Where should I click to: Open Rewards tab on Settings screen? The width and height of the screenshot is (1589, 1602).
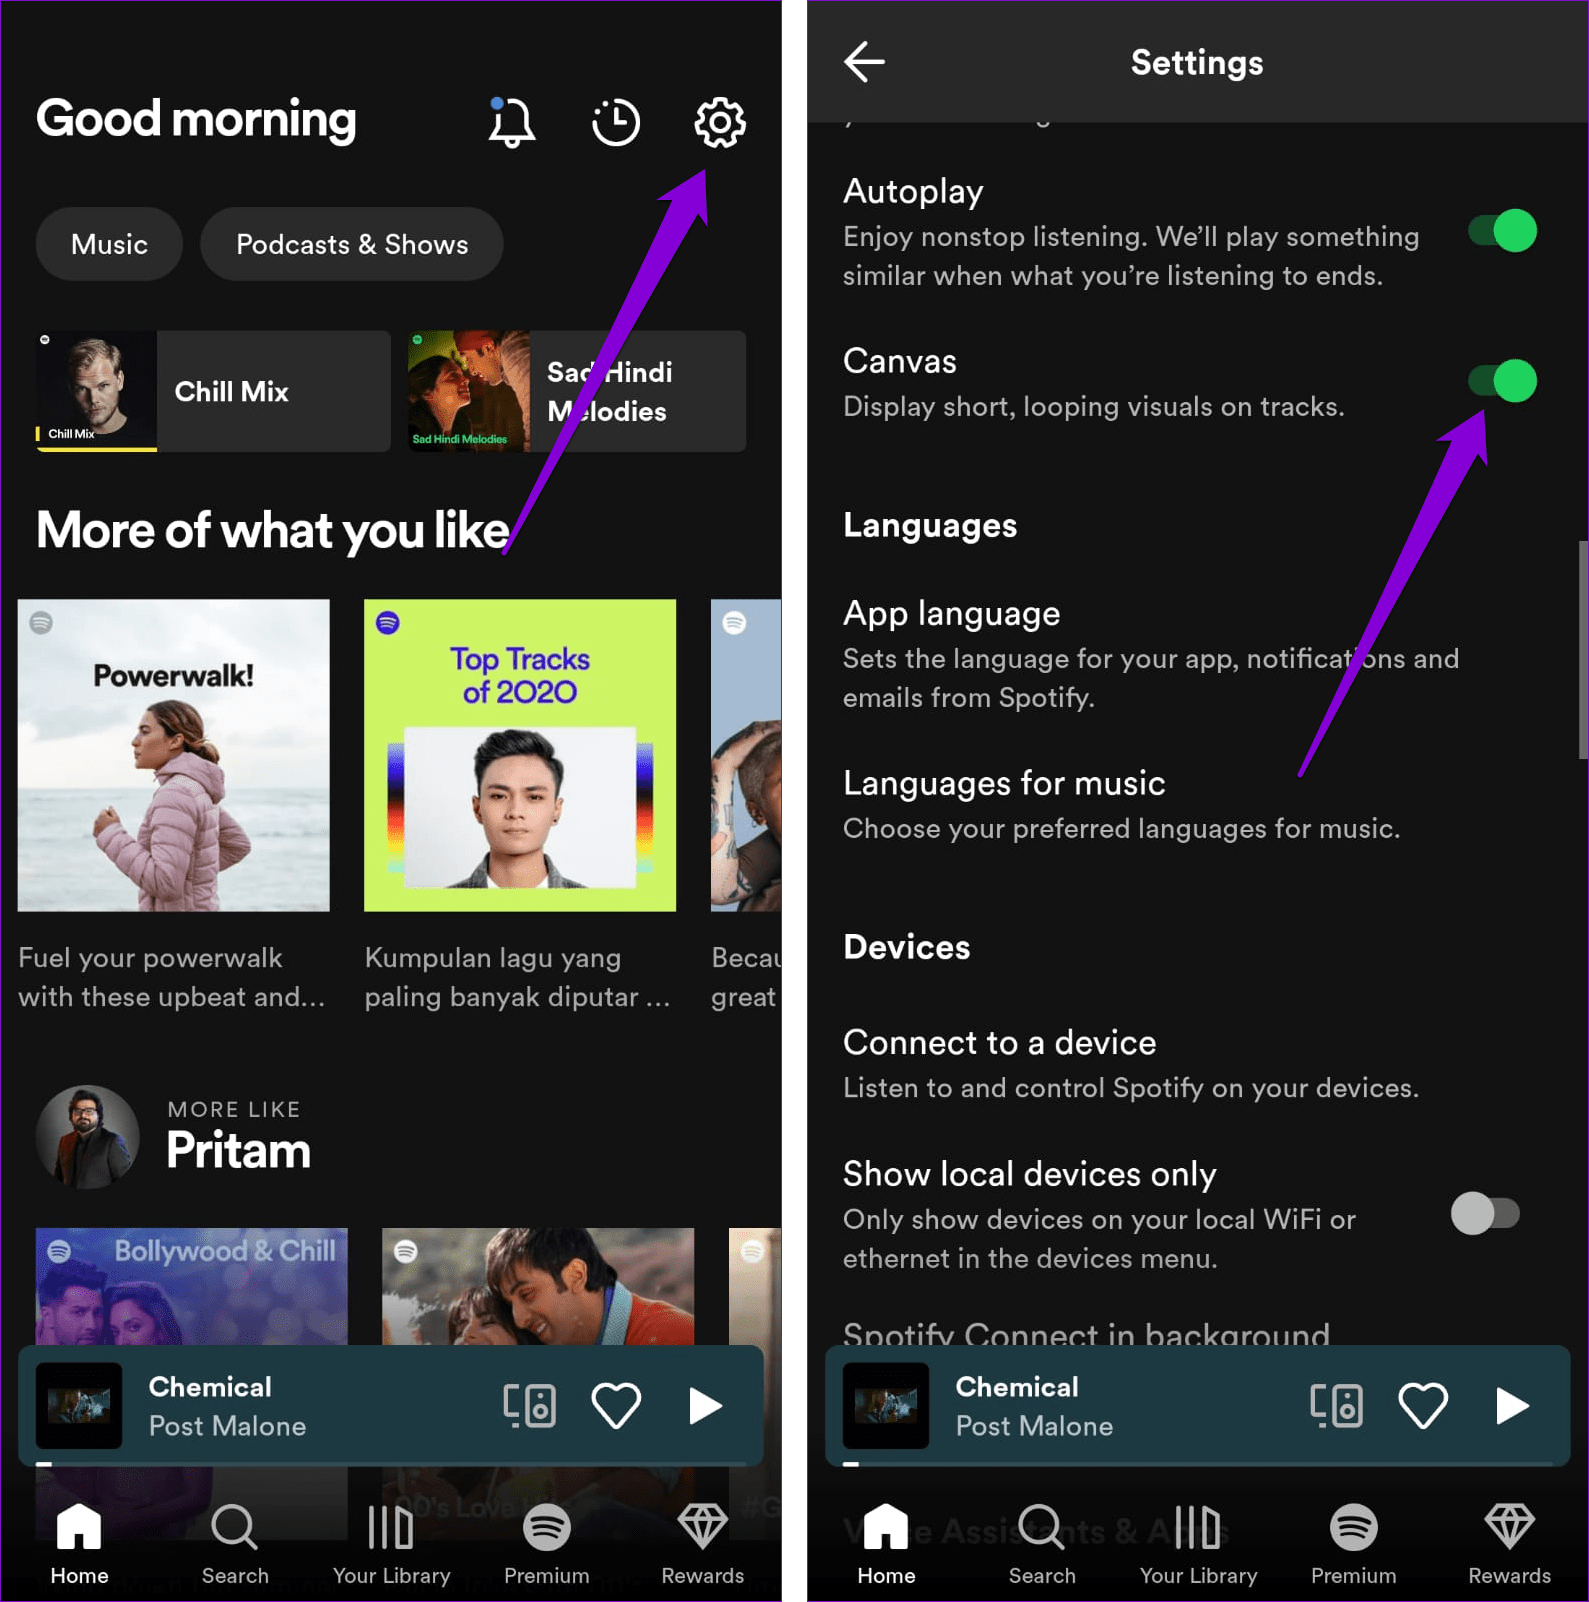pos(1509,1545)
